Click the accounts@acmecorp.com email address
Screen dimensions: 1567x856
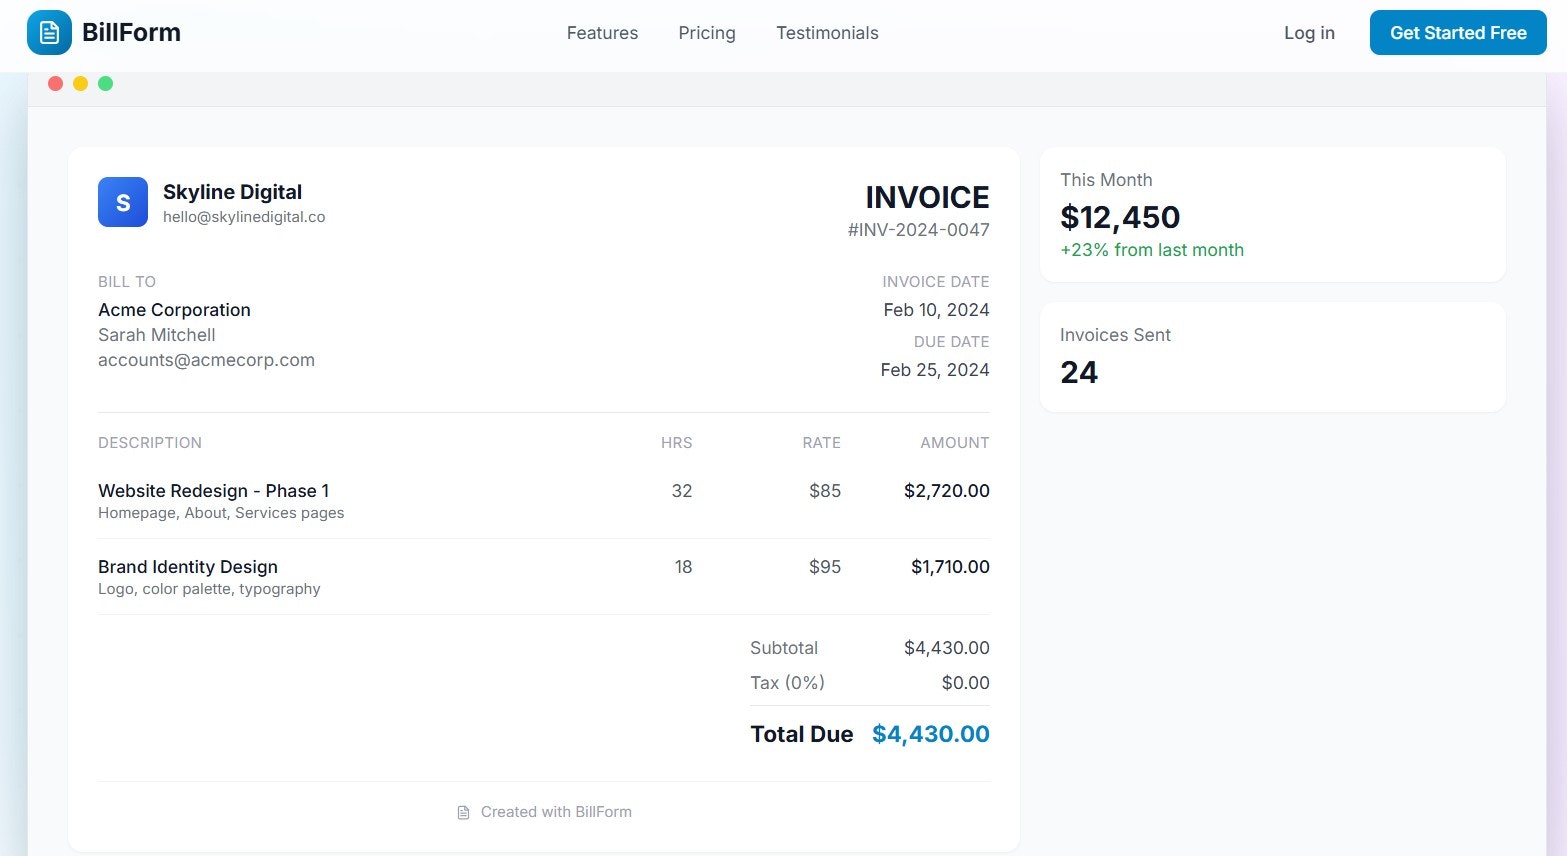(206, 360)
